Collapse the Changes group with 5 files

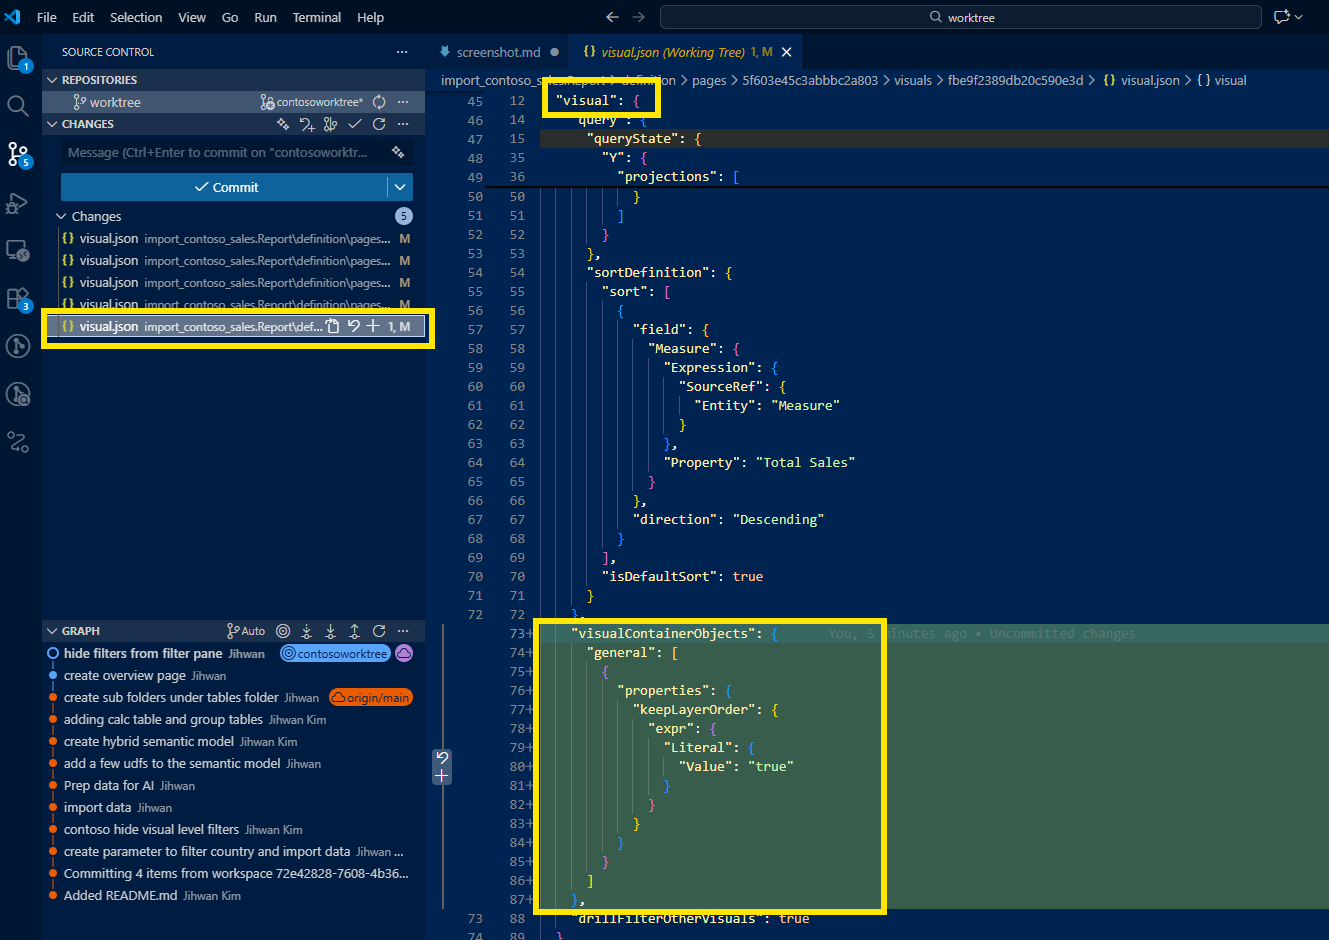click(x=62, y=216)
